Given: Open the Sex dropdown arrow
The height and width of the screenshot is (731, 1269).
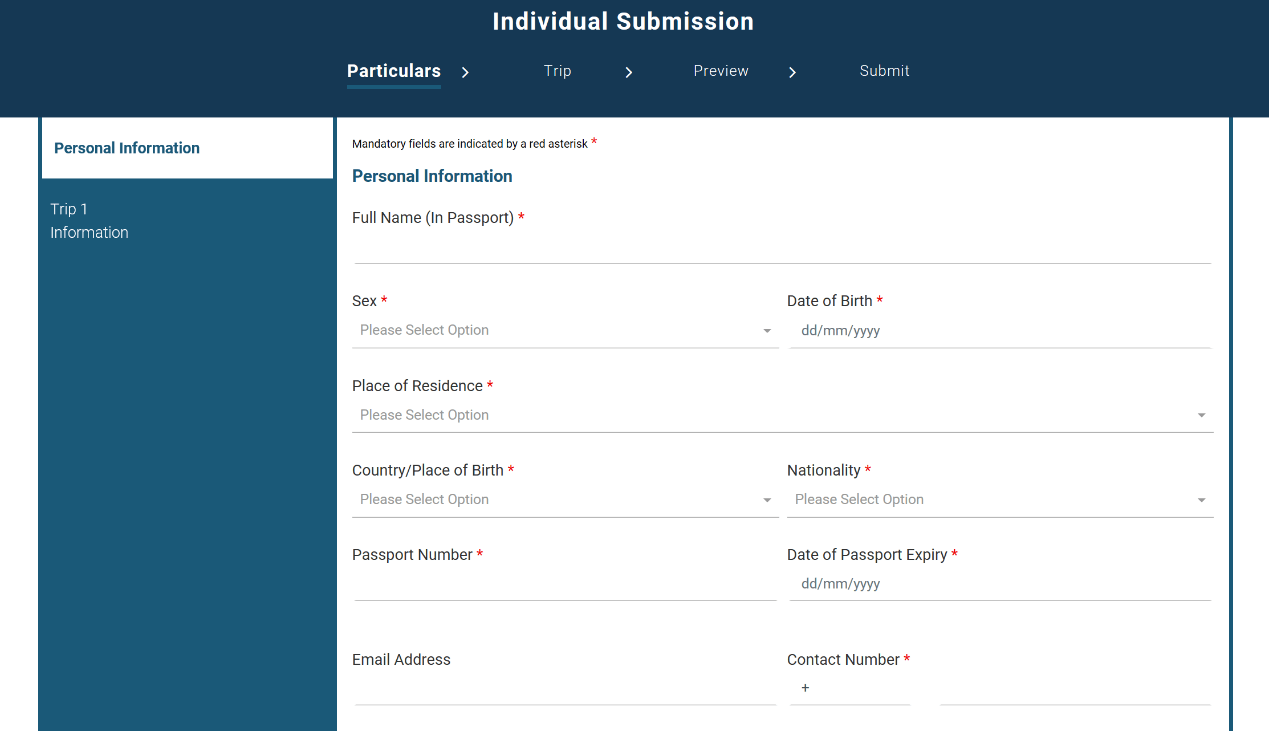Looking at the screenshot, I should pos(767,331).
